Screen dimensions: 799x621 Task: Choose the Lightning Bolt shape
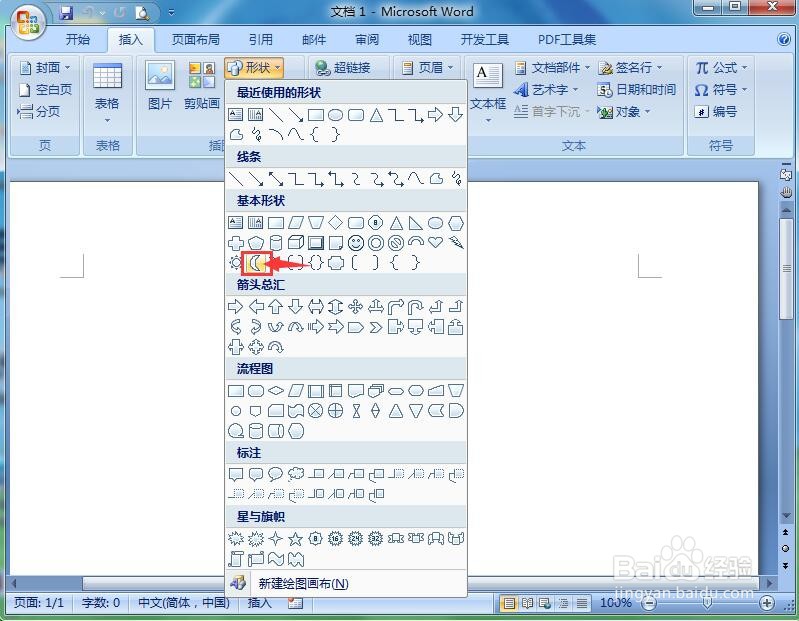[x=456, y=243]
